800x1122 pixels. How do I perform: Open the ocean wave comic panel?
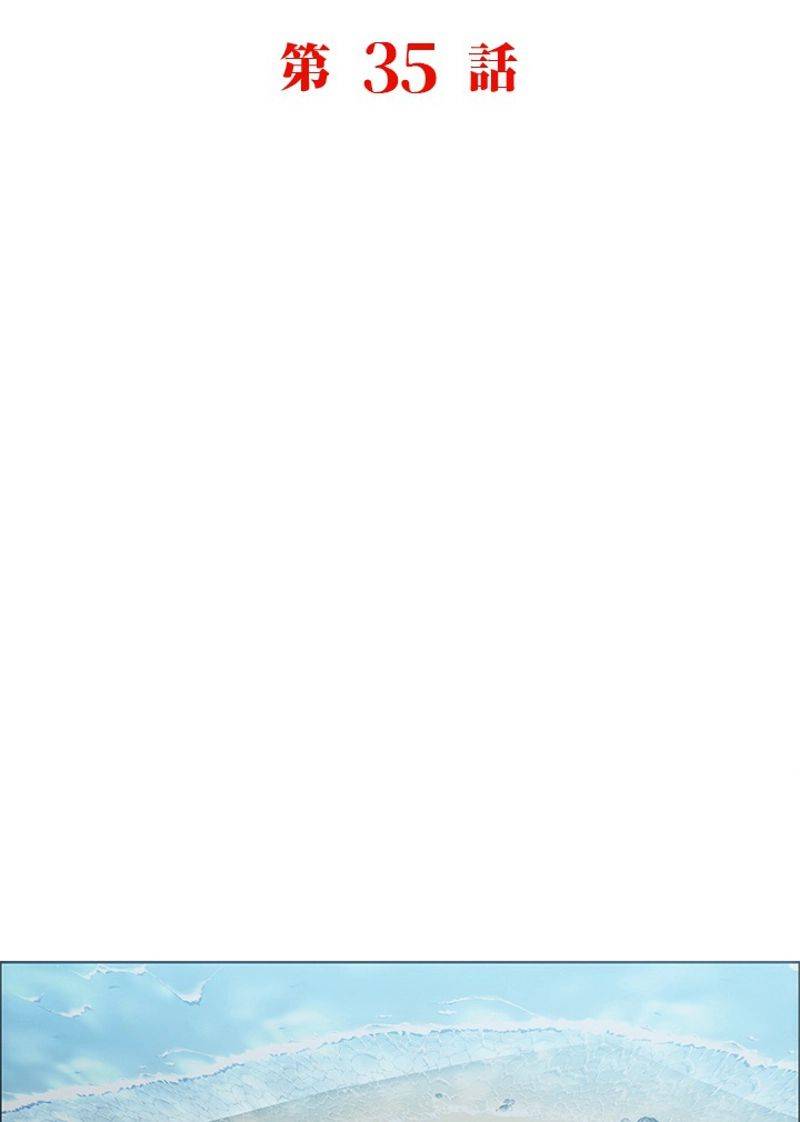coord(400,1042)
